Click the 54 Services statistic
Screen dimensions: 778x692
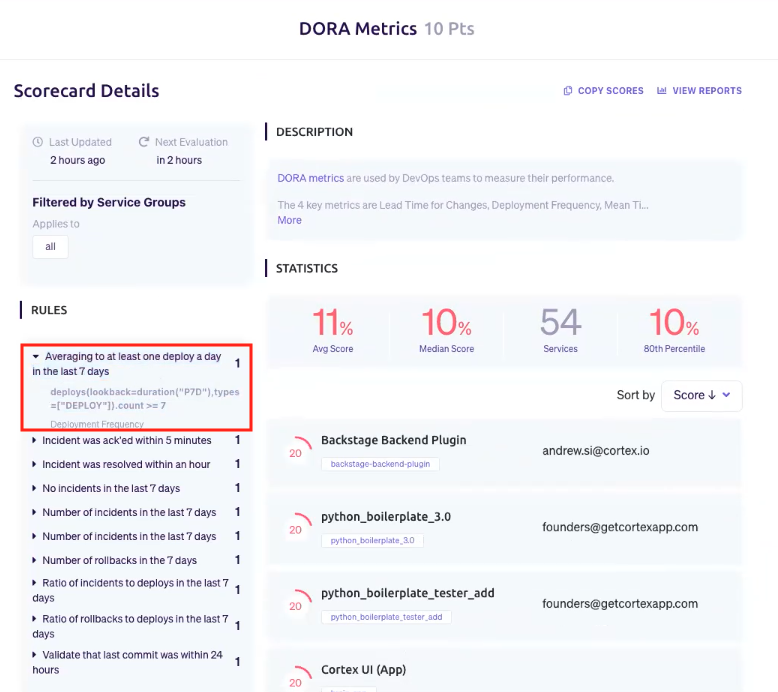pos(560,330)
